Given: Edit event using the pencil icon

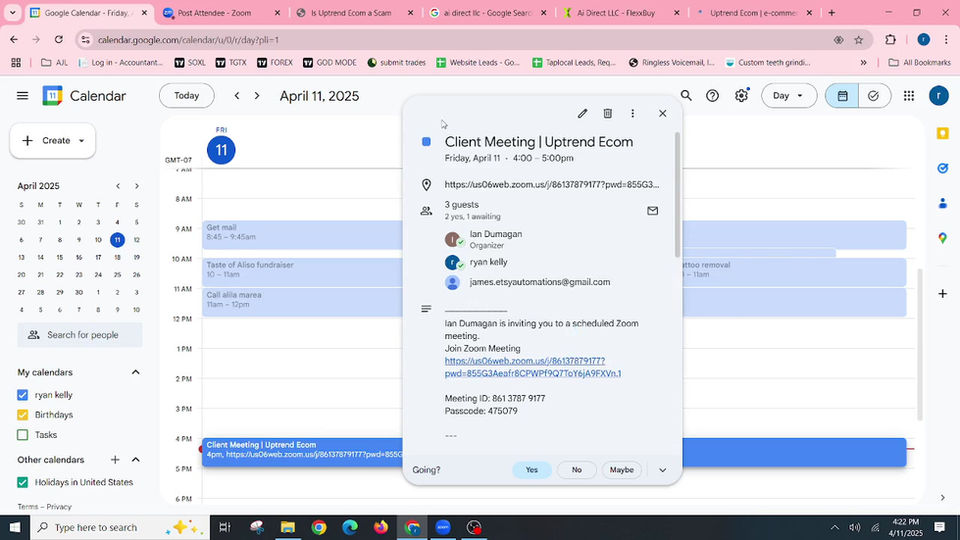Looking at the screenshot, I should pos(582,113).
